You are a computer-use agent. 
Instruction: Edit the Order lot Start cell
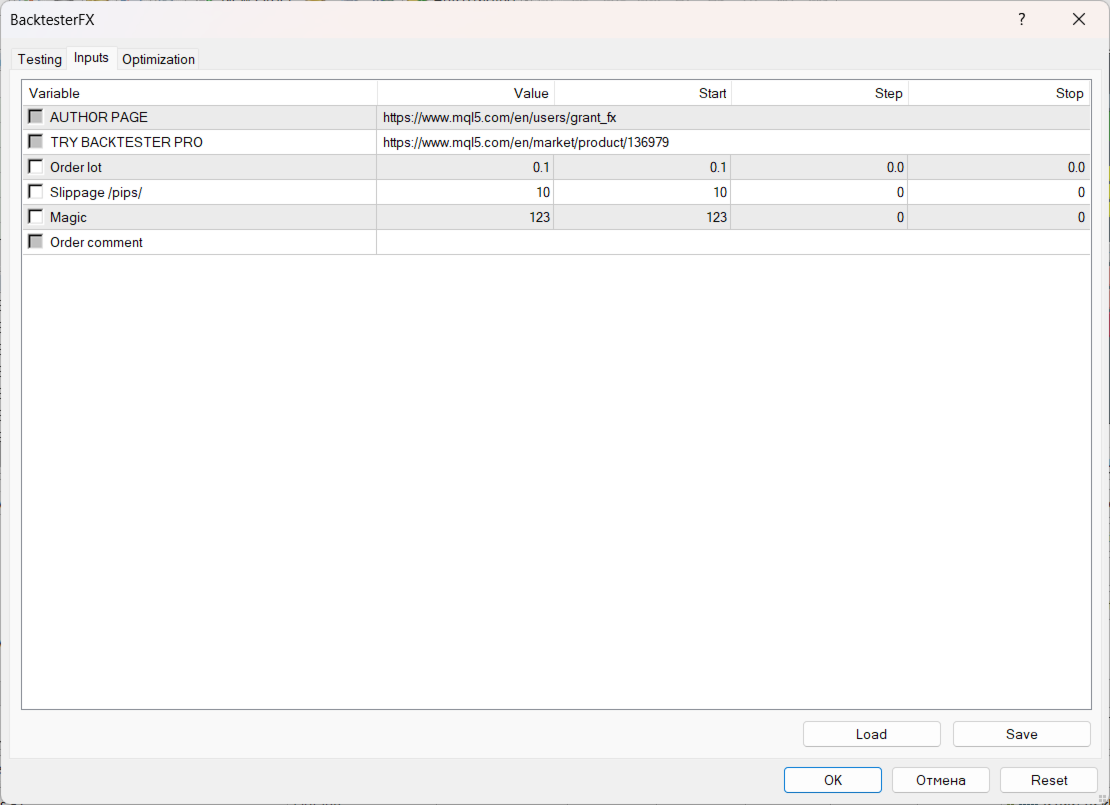click(642, 167)
